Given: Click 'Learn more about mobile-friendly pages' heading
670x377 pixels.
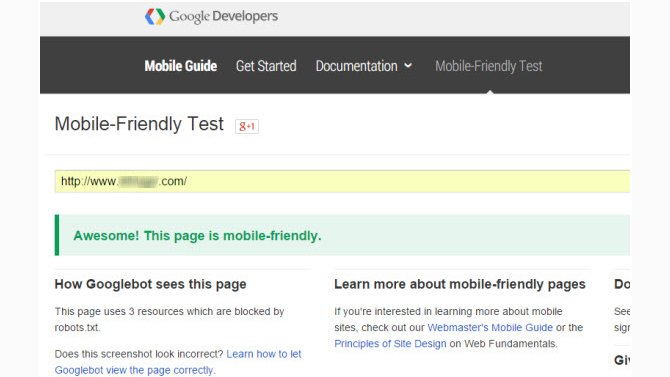Looking at the screenshot, I should pos(460,284).
